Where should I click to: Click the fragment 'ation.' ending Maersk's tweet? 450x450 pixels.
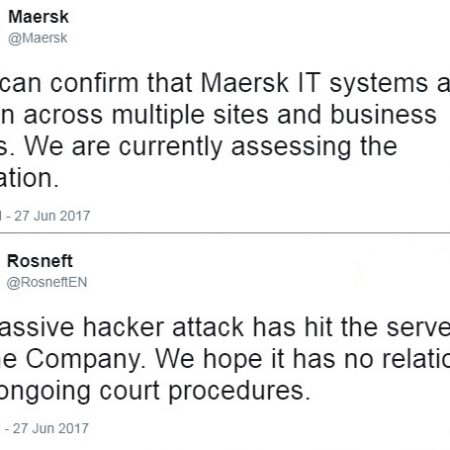pyautogui.click(x=29, y=178)
